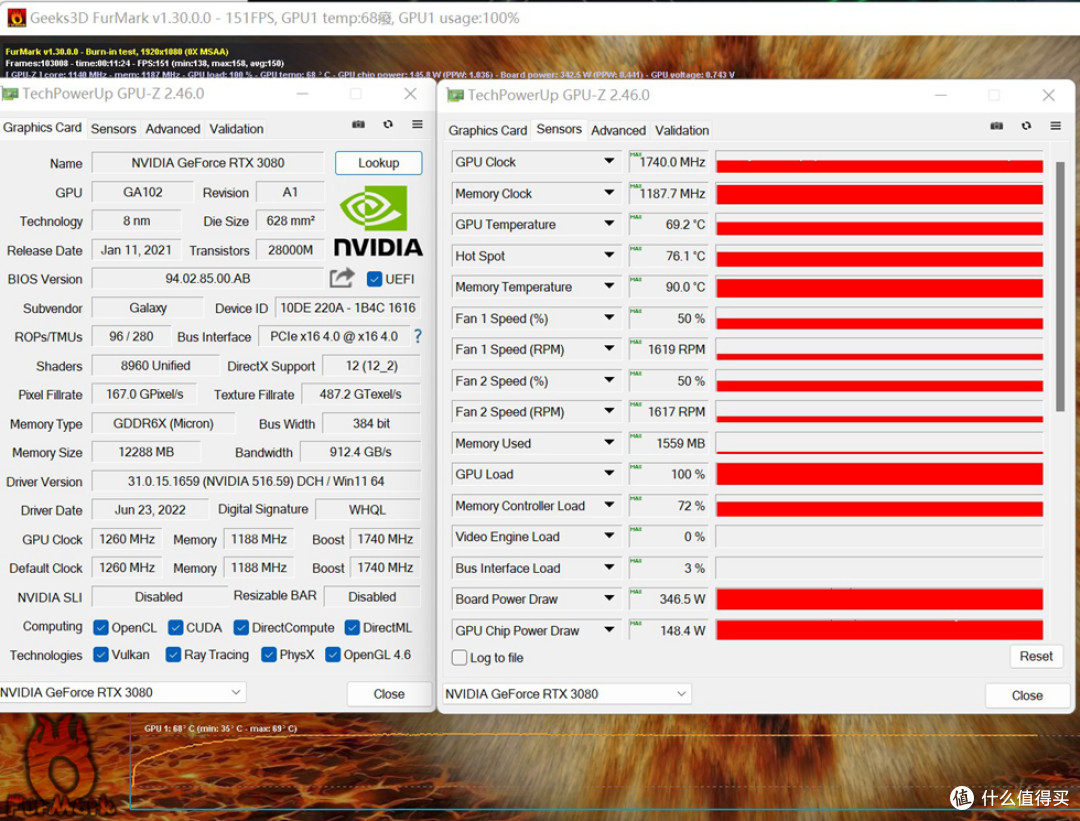This screenshot has width=1080, height=821.
Task: Switch to Validation tab in left GPU-Z window
Action: tap(236, 129)
